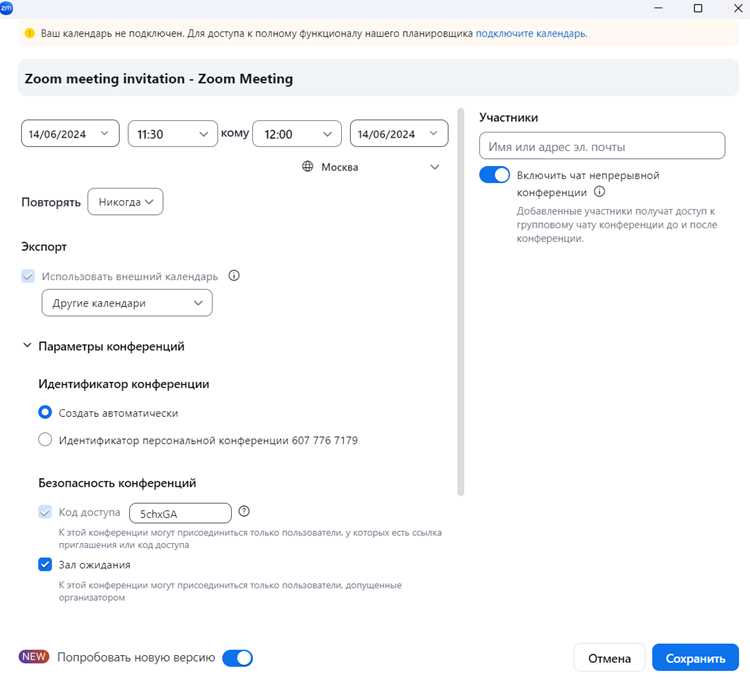
Task: Click the Сохранить button
Action: (695, 658)
